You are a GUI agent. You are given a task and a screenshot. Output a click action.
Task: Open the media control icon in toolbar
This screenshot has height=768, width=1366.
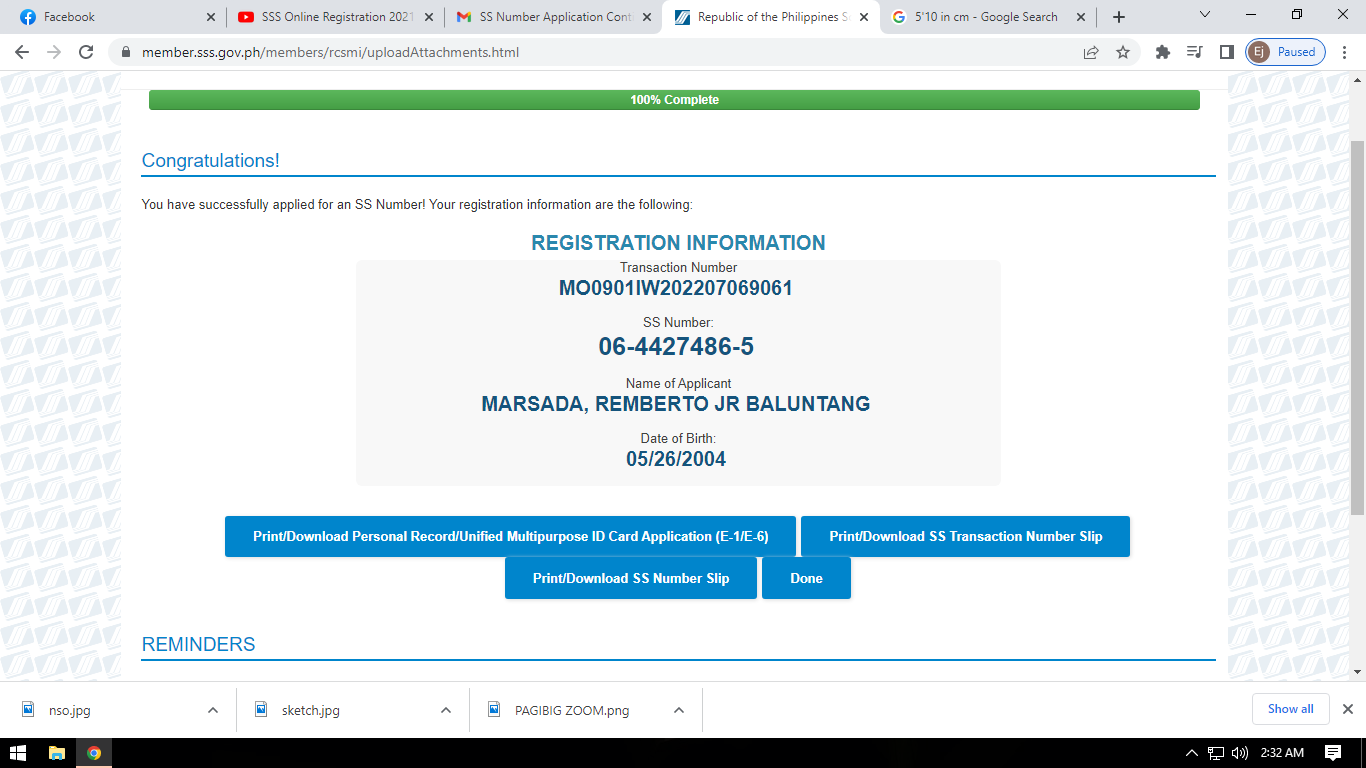point(1194,52)
